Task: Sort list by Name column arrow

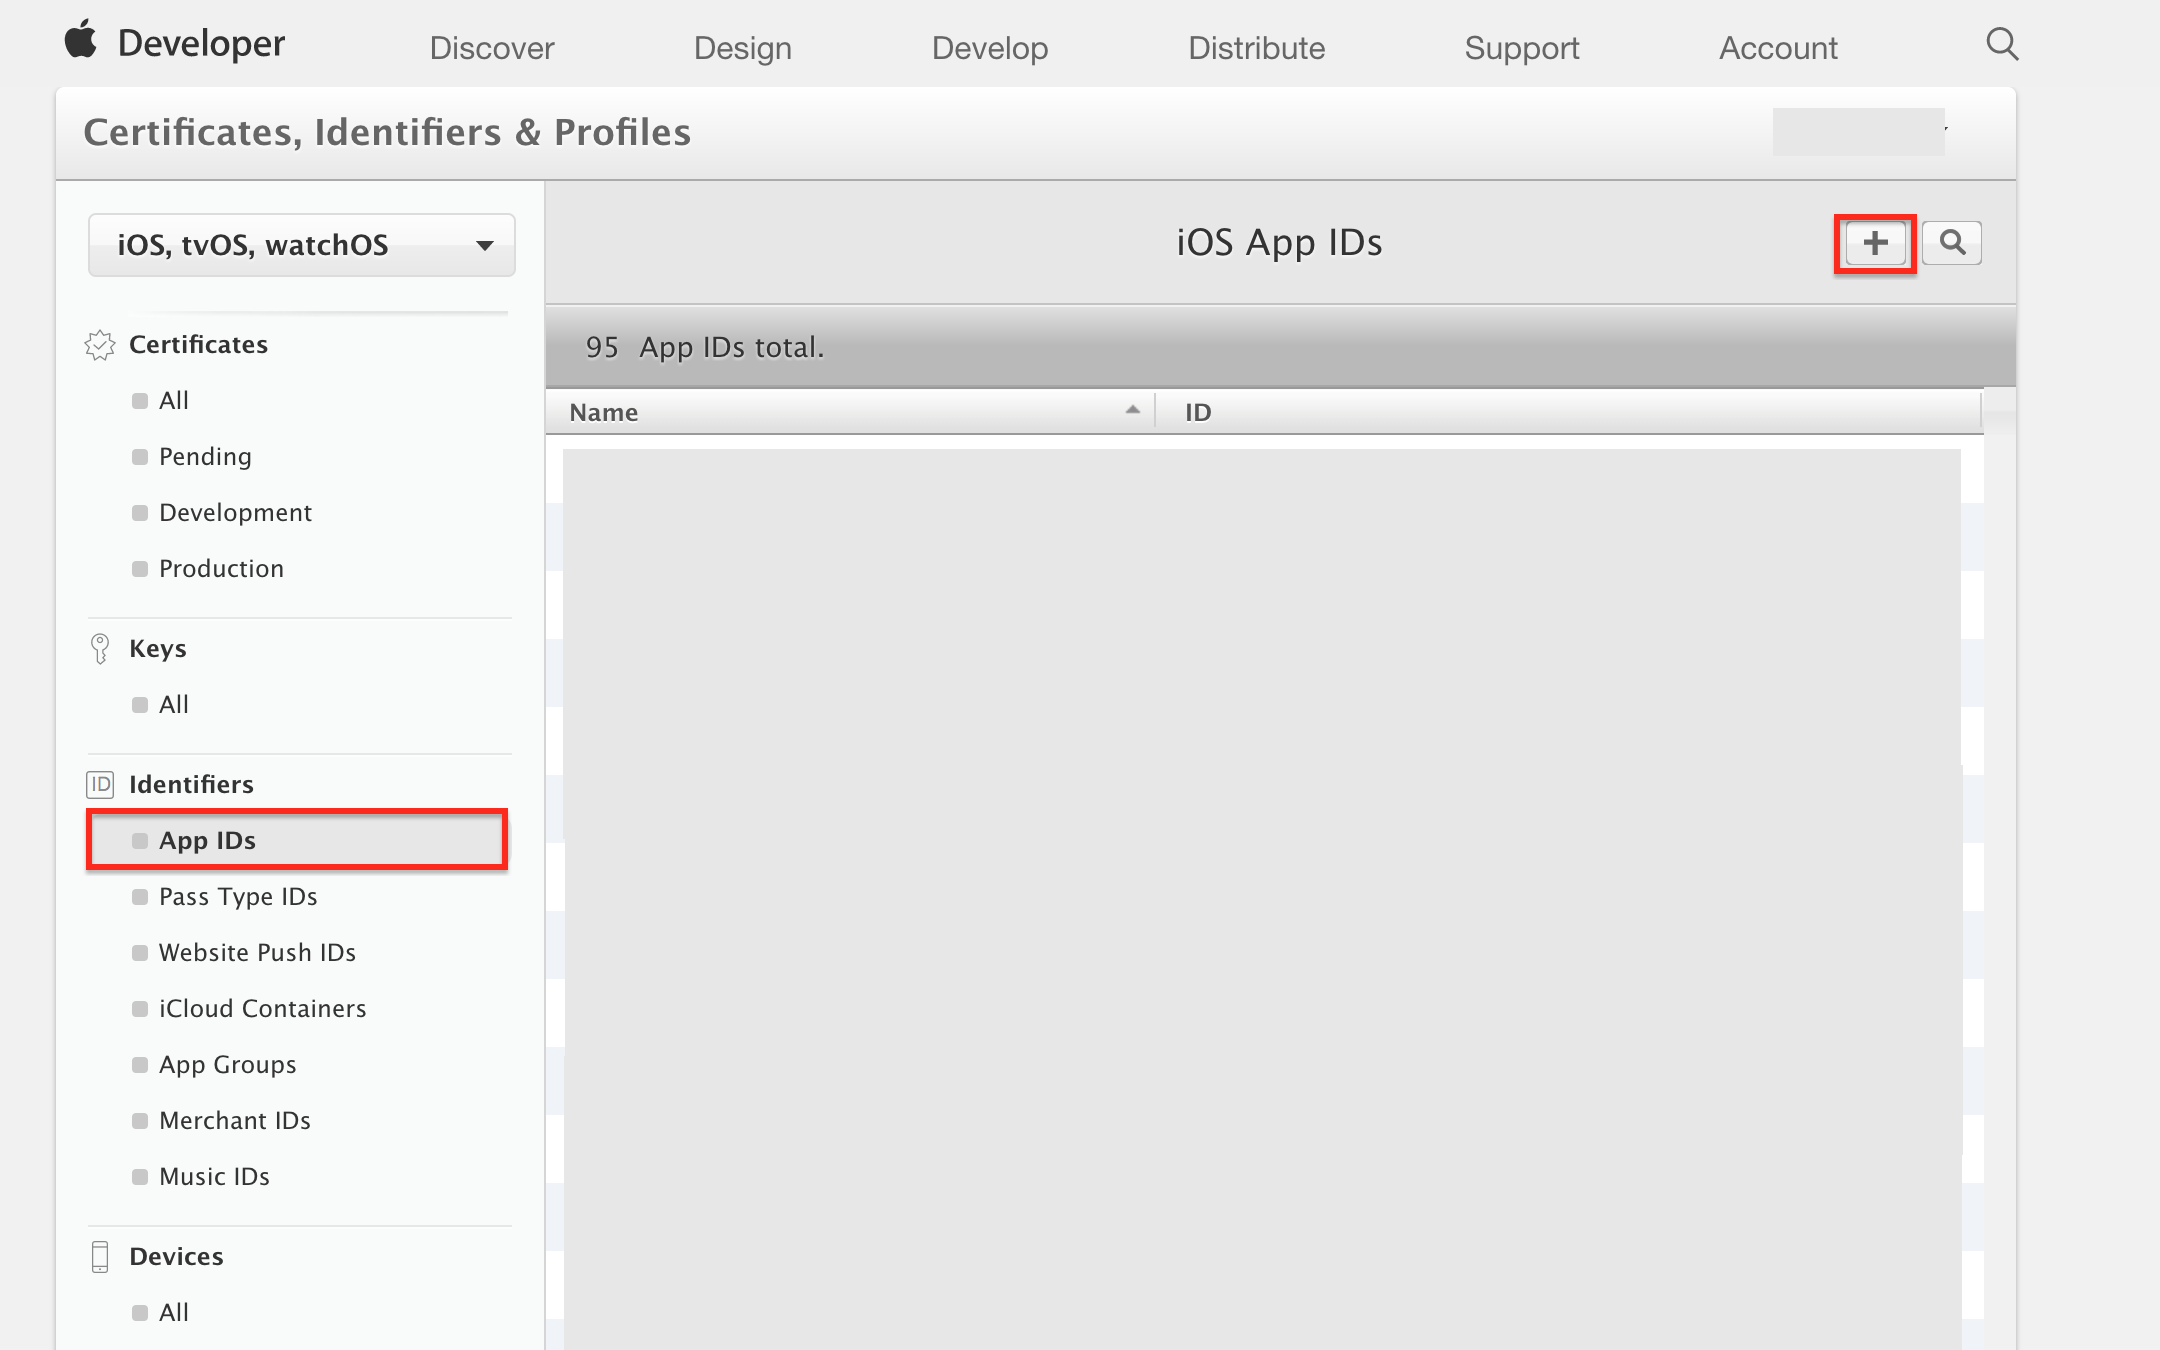Action: 1132,410
